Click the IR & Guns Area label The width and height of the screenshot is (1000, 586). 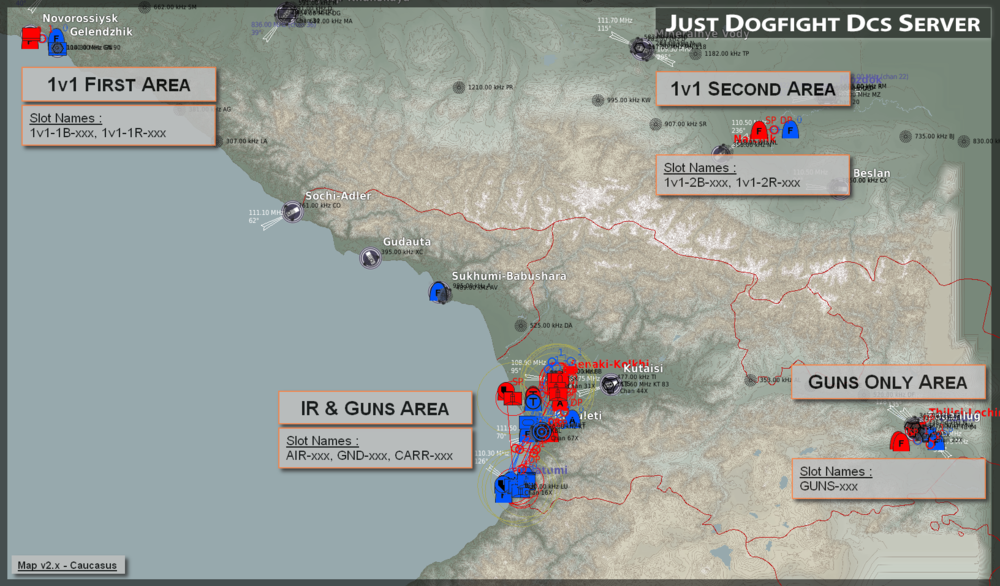[375, 409]
